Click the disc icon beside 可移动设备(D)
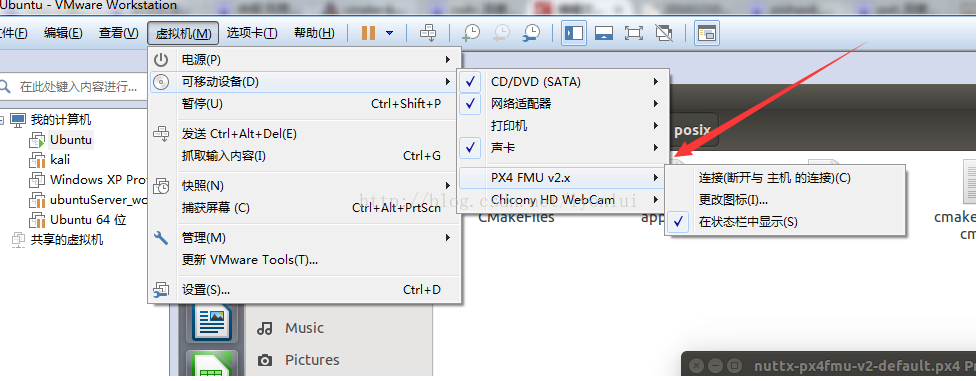Screen dimensions: 978x381 161,82
